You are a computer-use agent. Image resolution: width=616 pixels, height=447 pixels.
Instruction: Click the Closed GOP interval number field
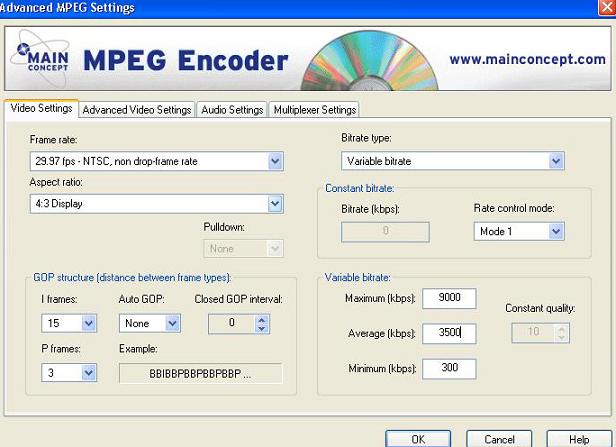point(232,324)
